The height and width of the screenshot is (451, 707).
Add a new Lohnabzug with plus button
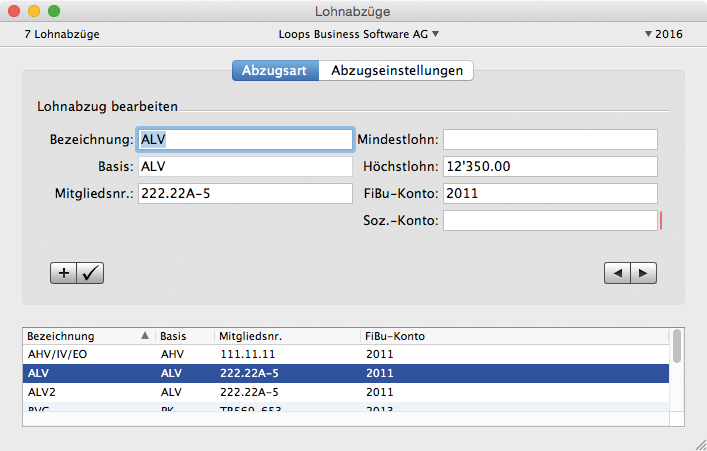(64, 273)
